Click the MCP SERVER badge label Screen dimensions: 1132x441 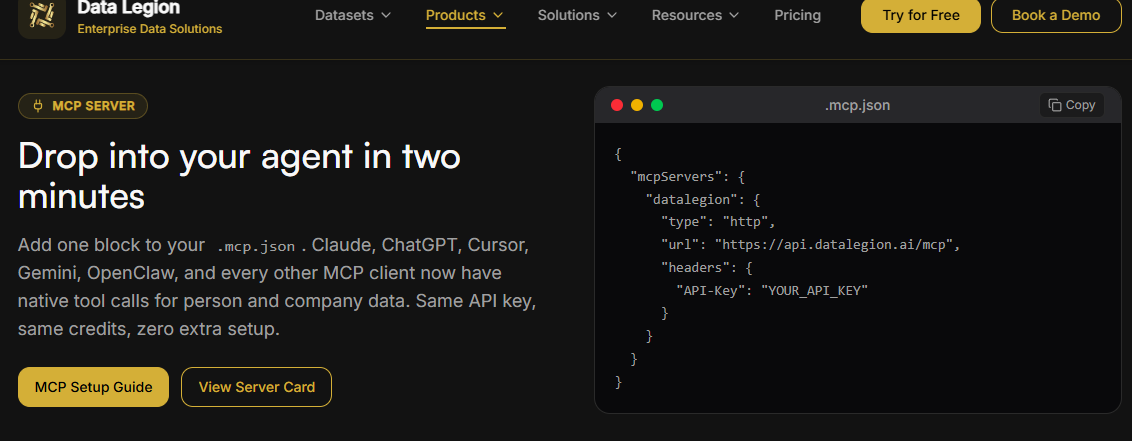click(x=94, y=106)
